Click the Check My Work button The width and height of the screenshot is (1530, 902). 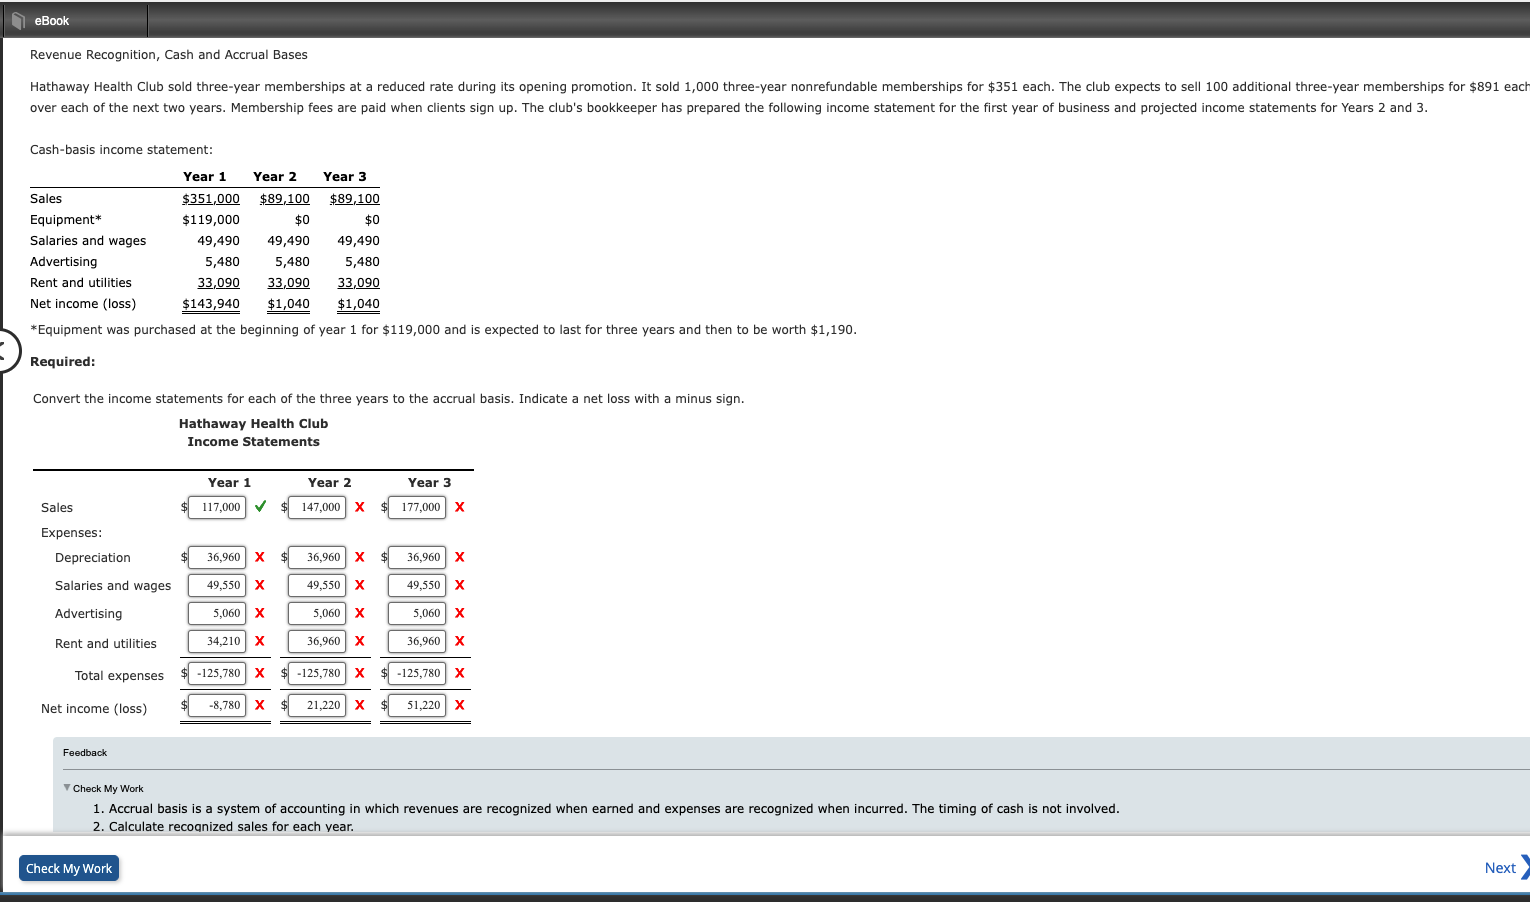click(69, 868)
